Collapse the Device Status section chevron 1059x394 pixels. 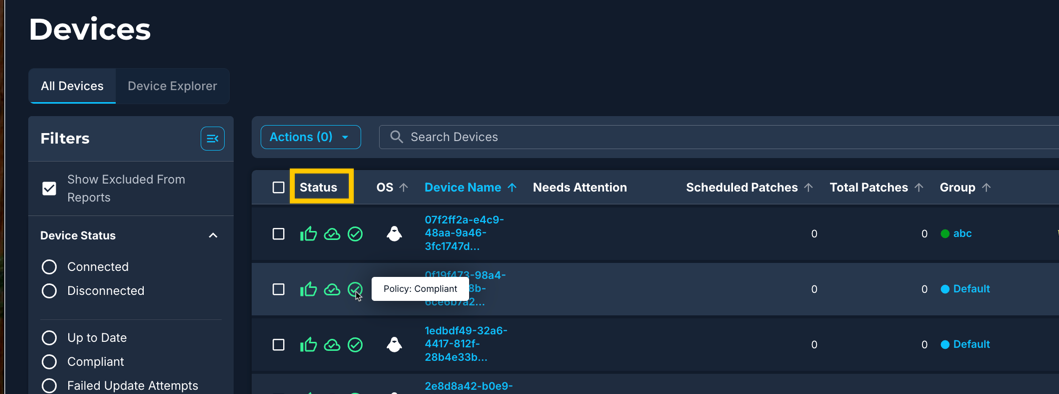[213, 236]
